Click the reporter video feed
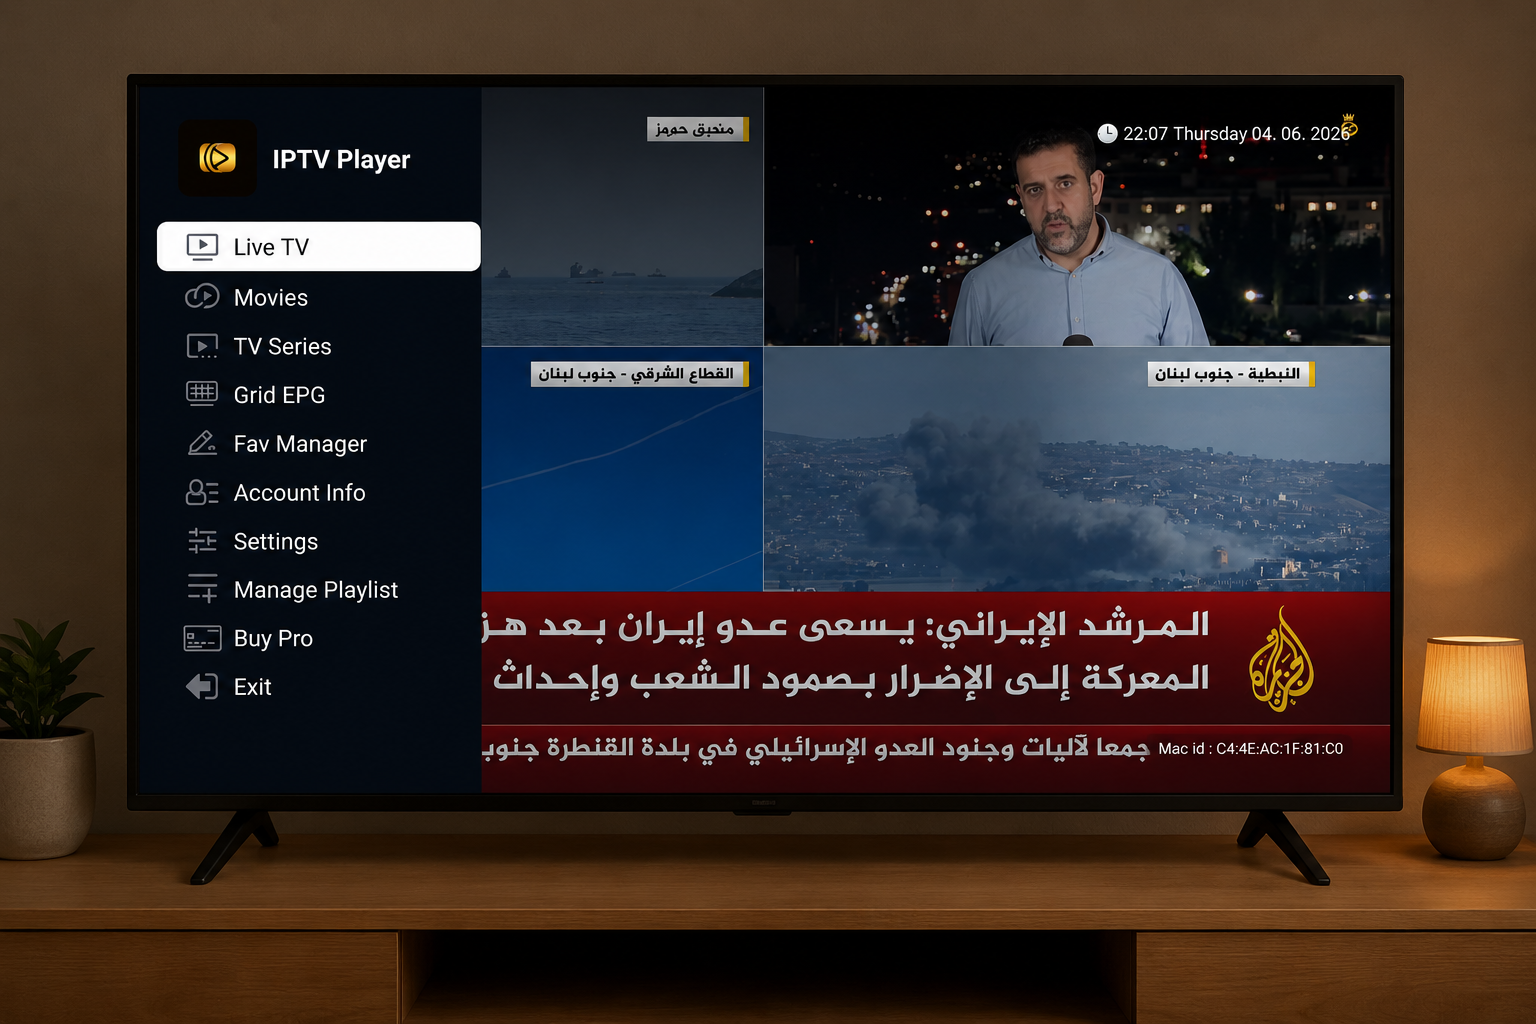This screenshot has height=1024, width=1536. (1077, 217)
